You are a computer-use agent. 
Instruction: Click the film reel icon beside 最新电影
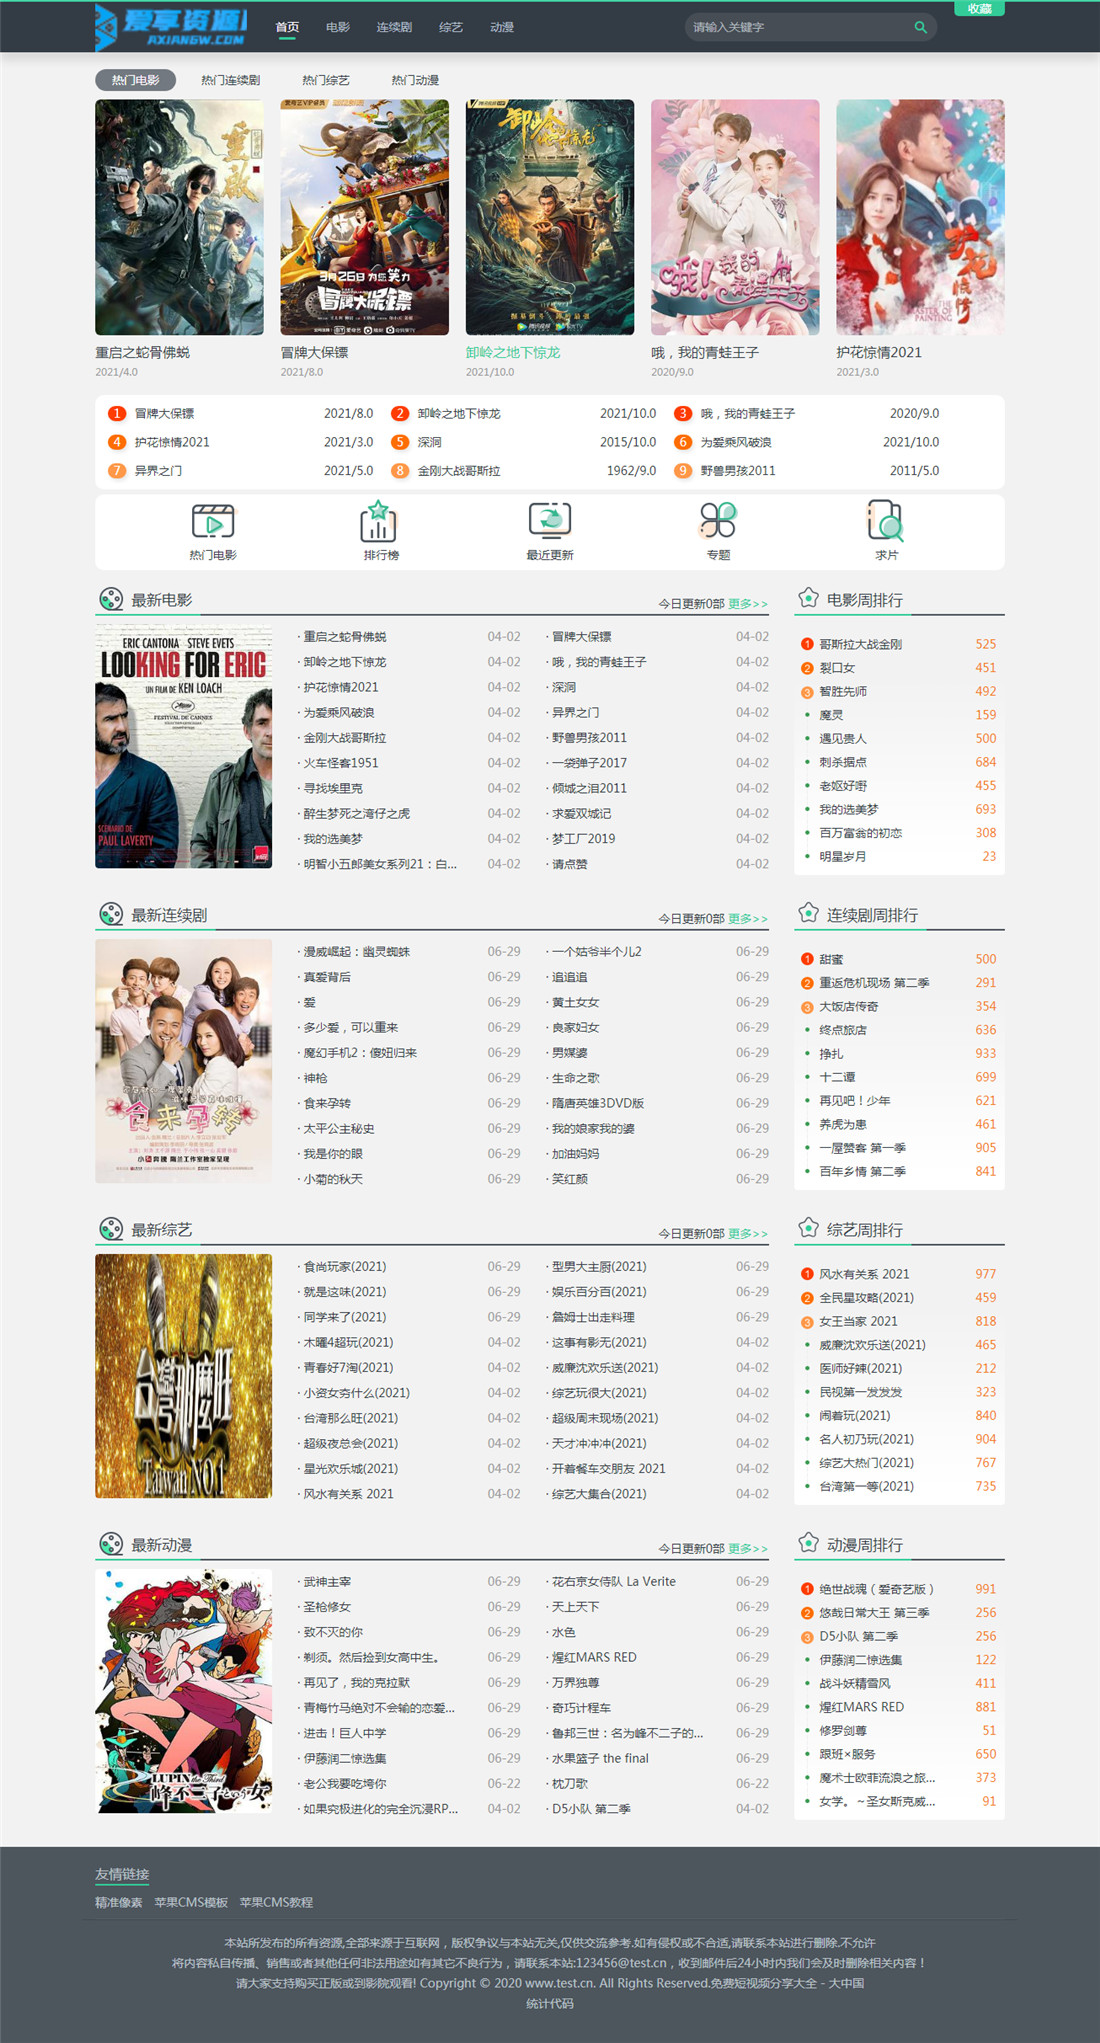tap(111, 600)
